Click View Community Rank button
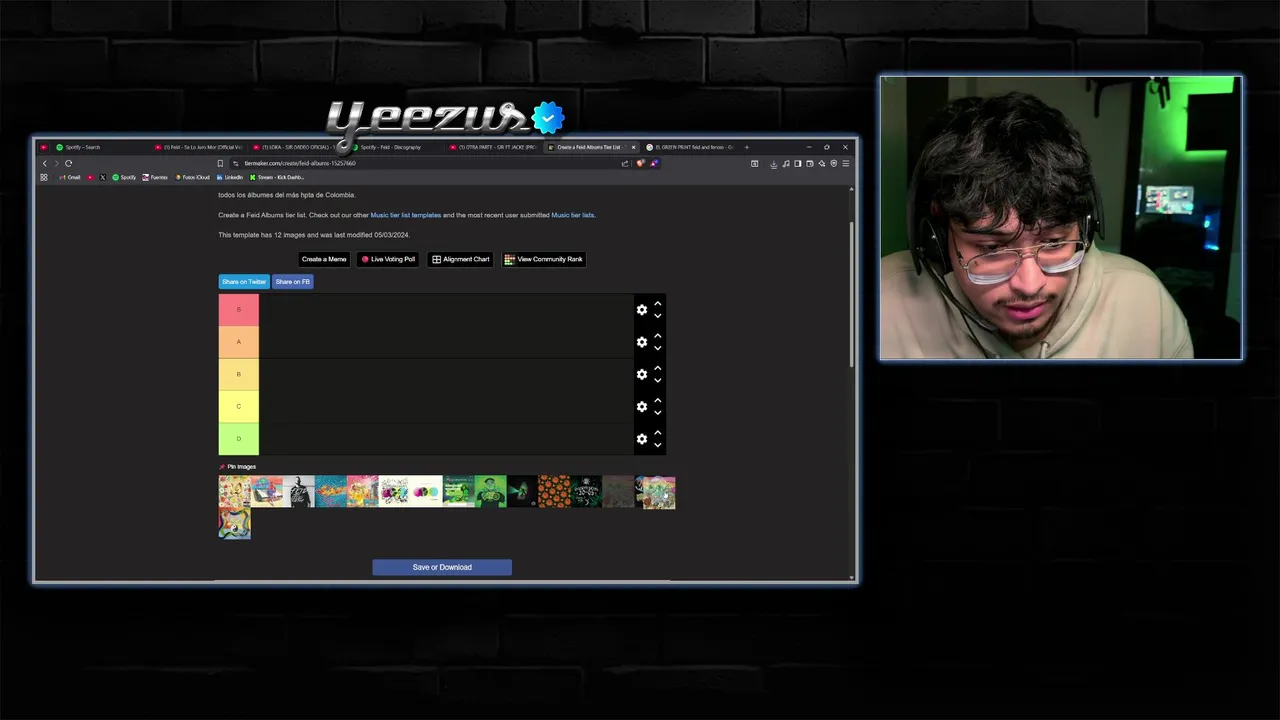 point(543,259)
